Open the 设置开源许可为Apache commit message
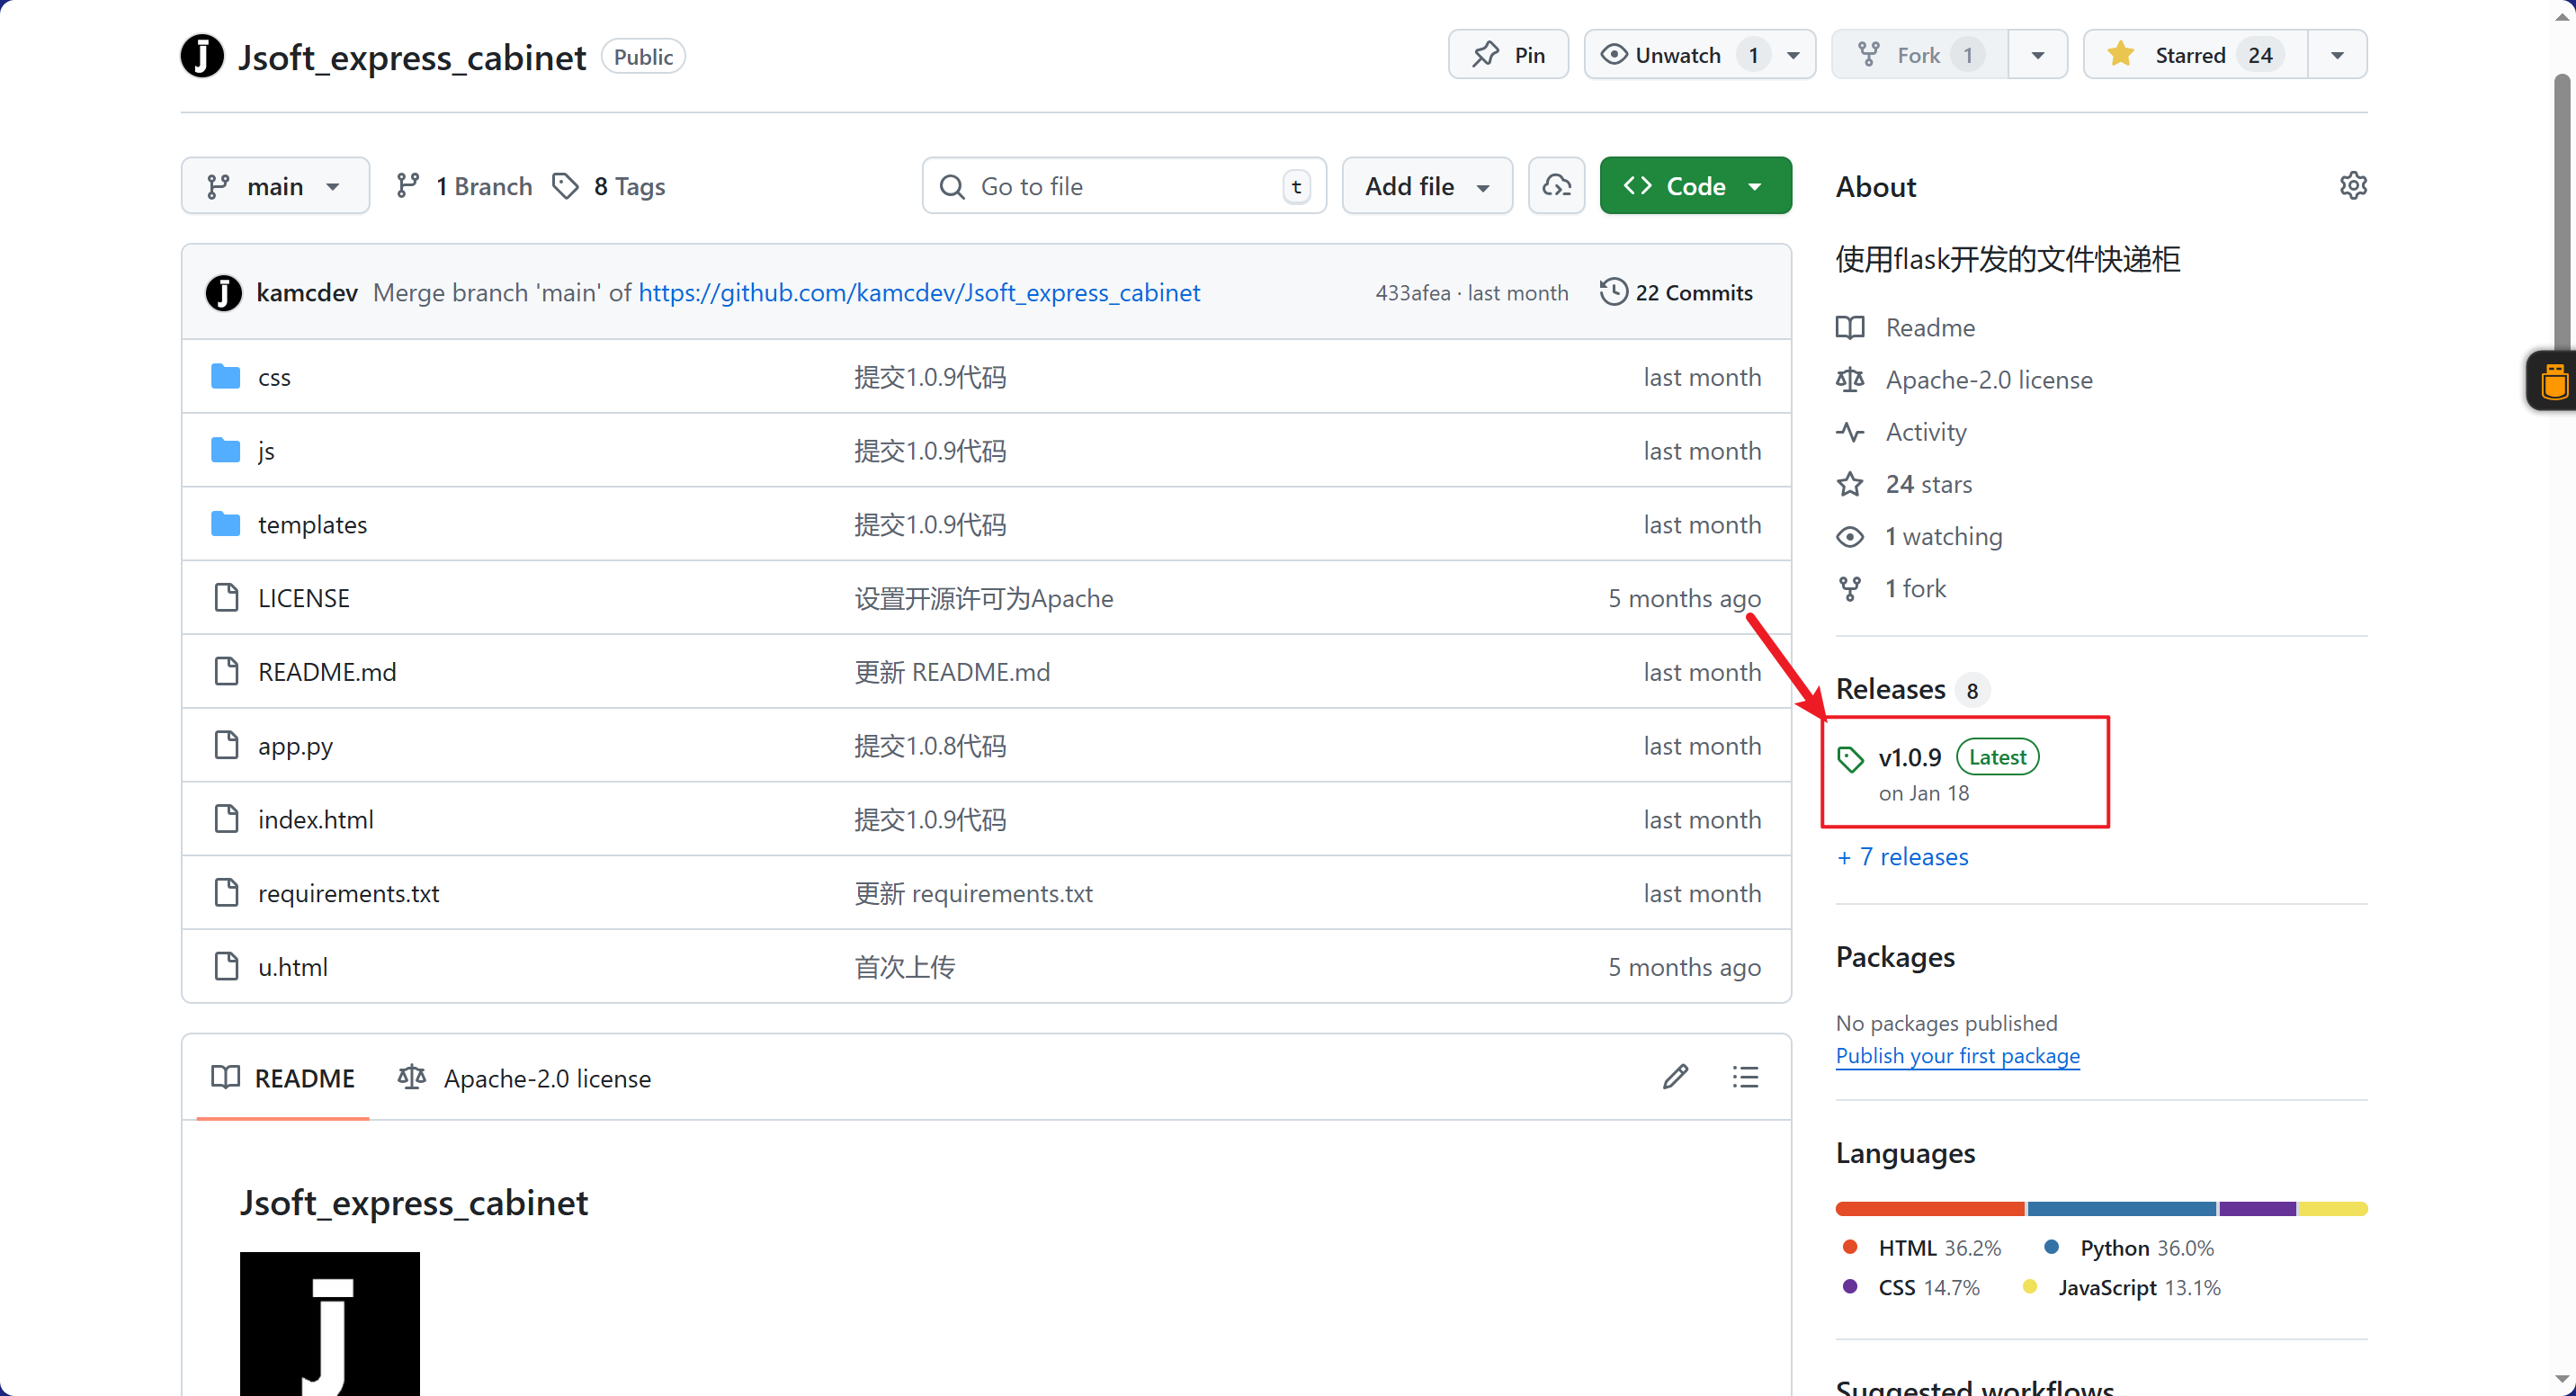The width and height of the screenshot is (2576, 1396). pos(984,598)
